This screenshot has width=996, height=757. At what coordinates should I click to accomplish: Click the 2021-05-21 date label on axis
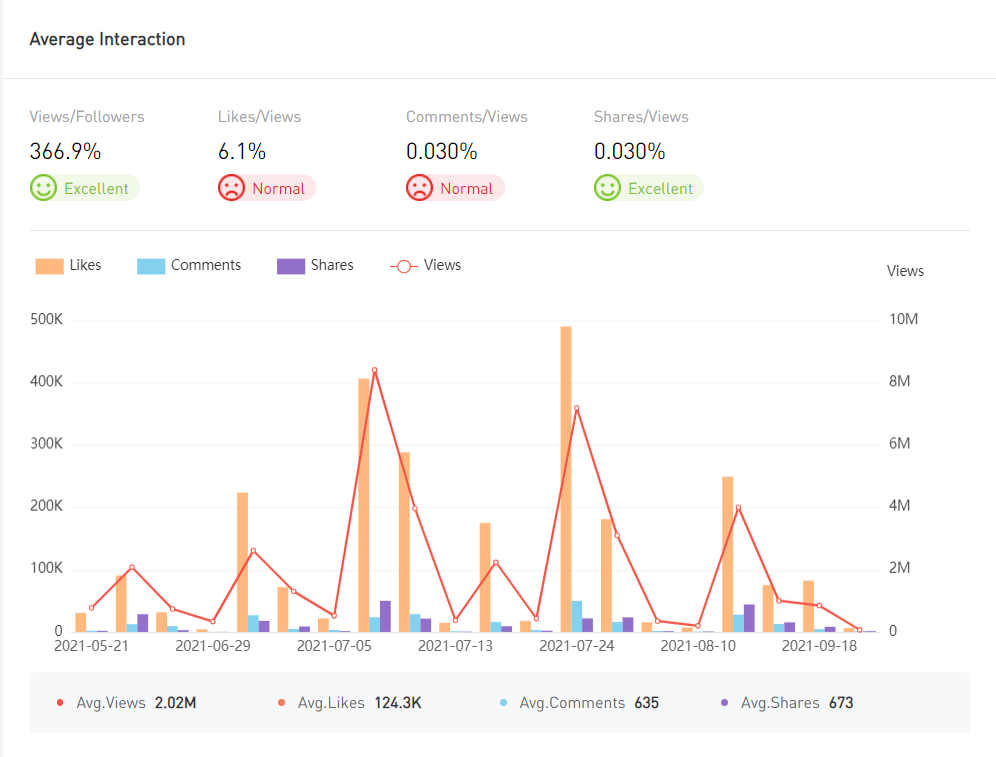pos(91,646)
